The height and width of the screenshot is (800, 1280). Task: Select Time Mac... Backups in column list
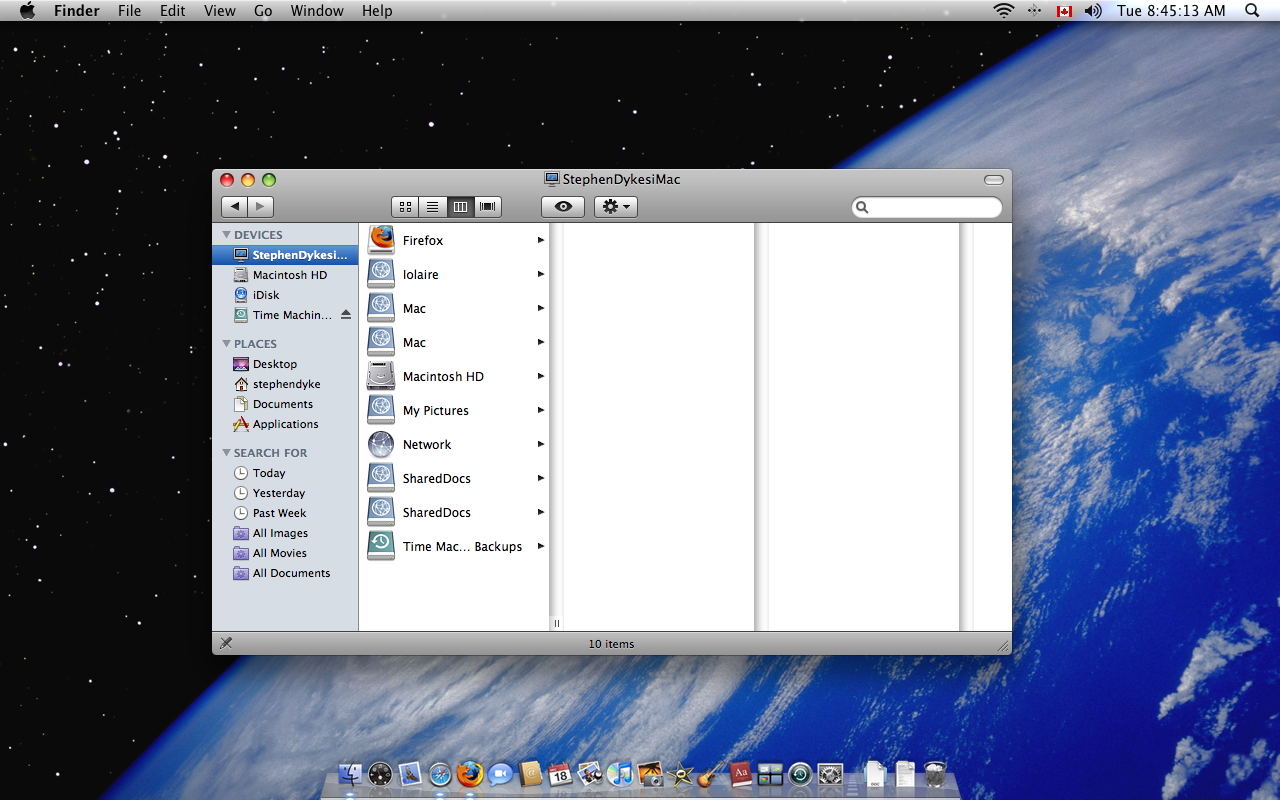click(x=455, y=546)
